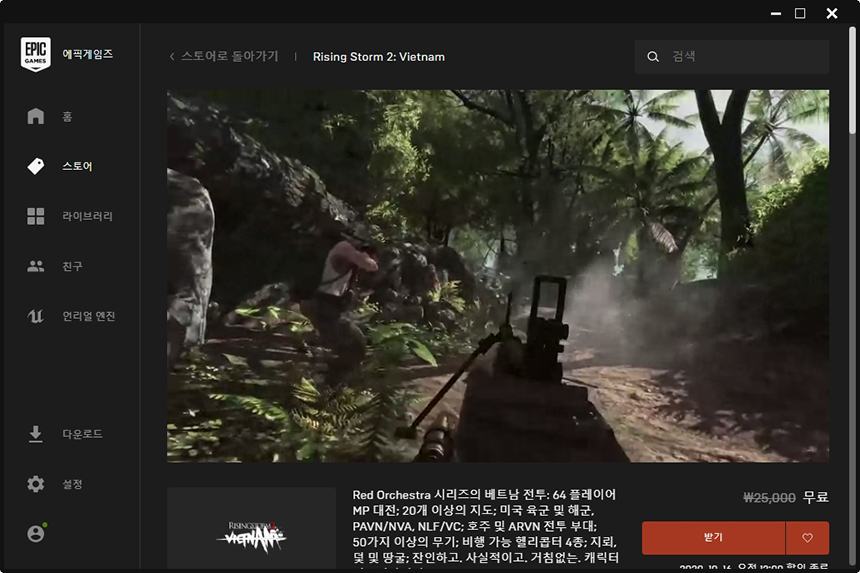The height and width of the screenshot is (573, 860).
Task: Maximize the launcher window
Action: click(x=800, y=13)
